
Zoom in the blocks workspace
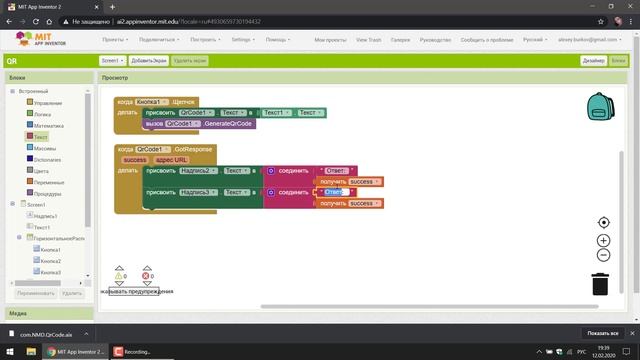pos(603,240)
